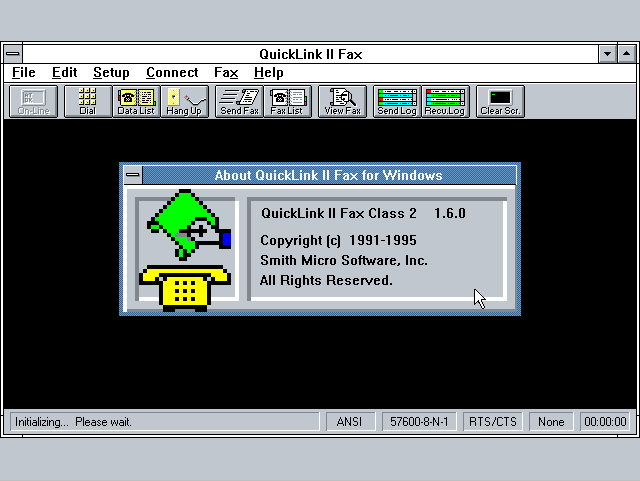Screen dimensions: 640x481
Task: Click the ANSI emulation status field
Action: coord(349,422)
